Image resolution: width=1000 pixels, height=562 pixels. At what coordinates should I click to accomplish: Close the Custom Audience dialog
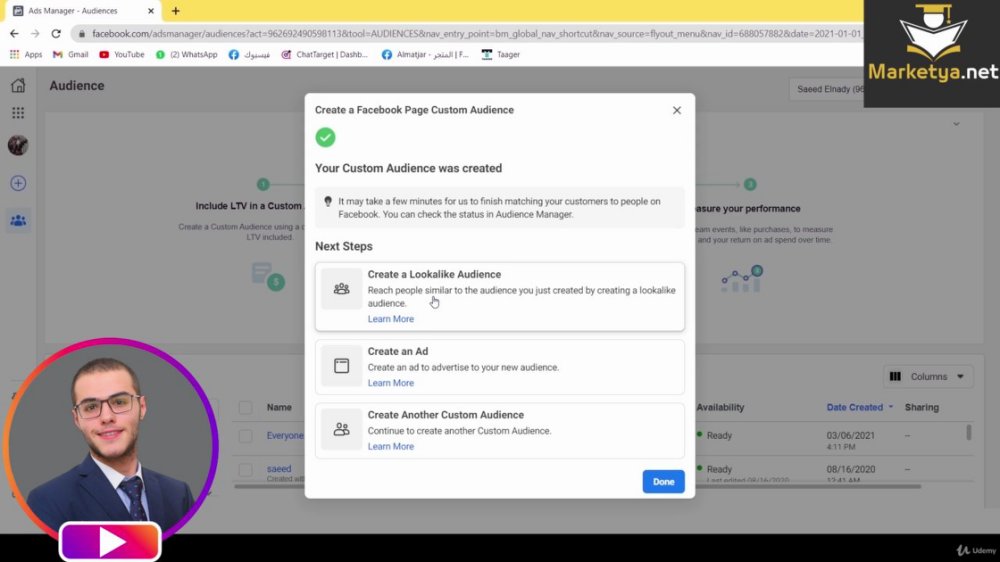pyautogui.click(x=677, y=110)
